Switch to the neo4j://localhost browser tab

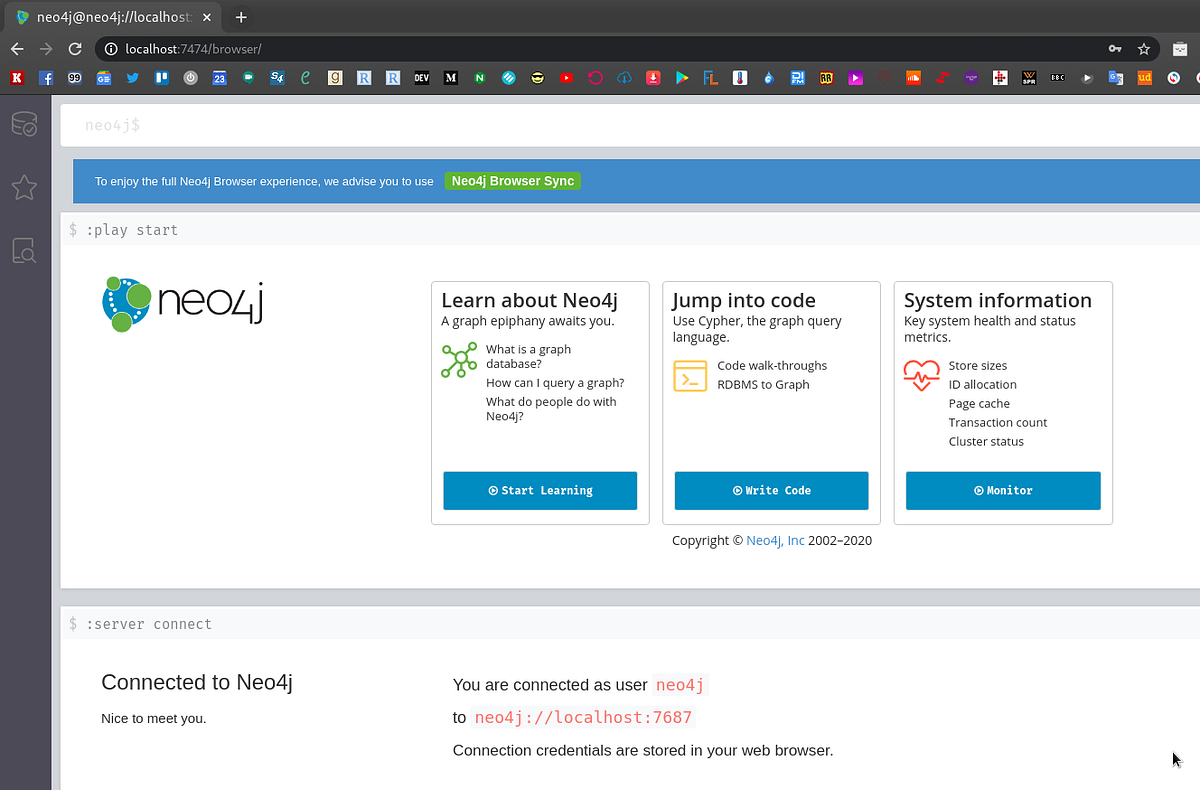click(110, 17)
